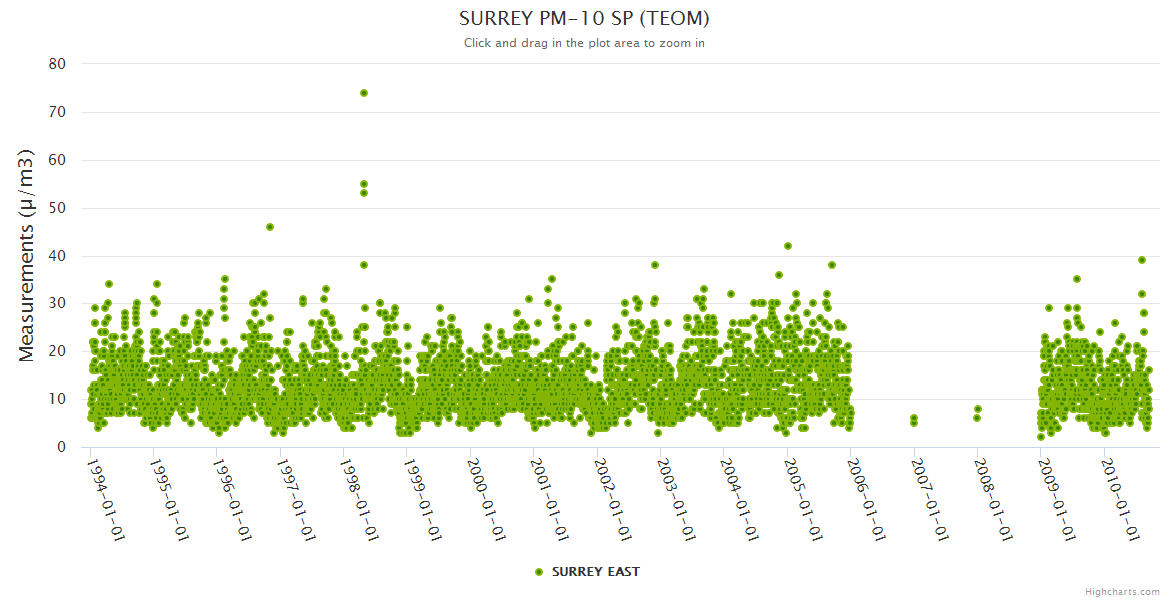Image resolution: width=1170 pixels, height=600 pixels.
Task: Click the 80 y-axis tick label
Action: click(57, 64)
